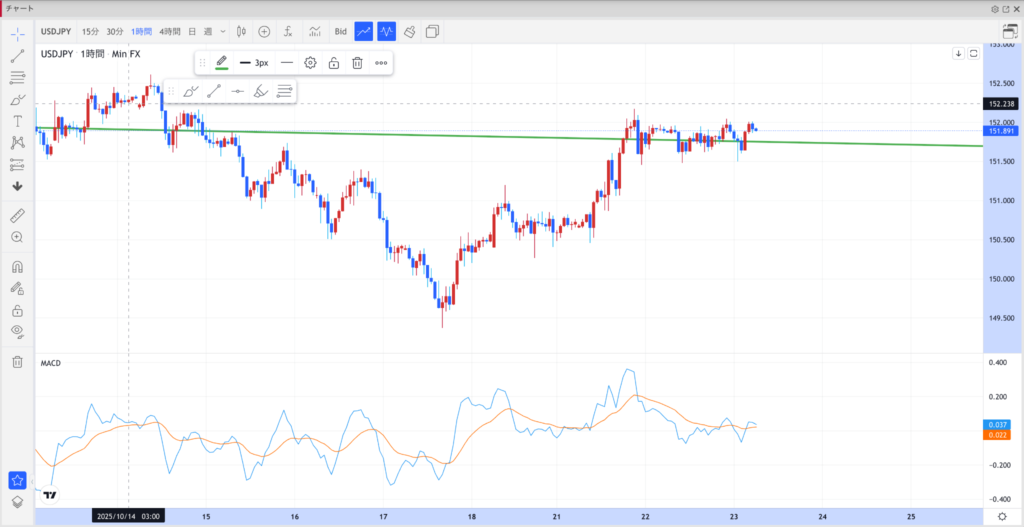Activate the ruler measure tool

click(x=17, y=215)
